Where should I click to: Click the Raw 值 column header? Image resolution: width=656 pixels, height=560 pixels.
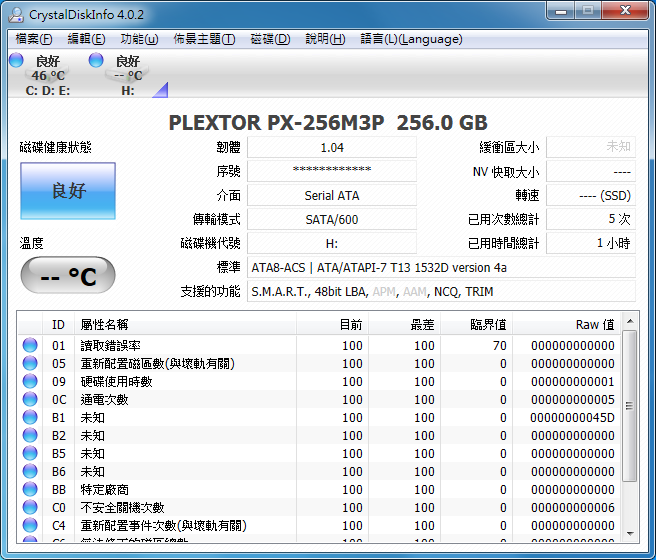[567, 324]
